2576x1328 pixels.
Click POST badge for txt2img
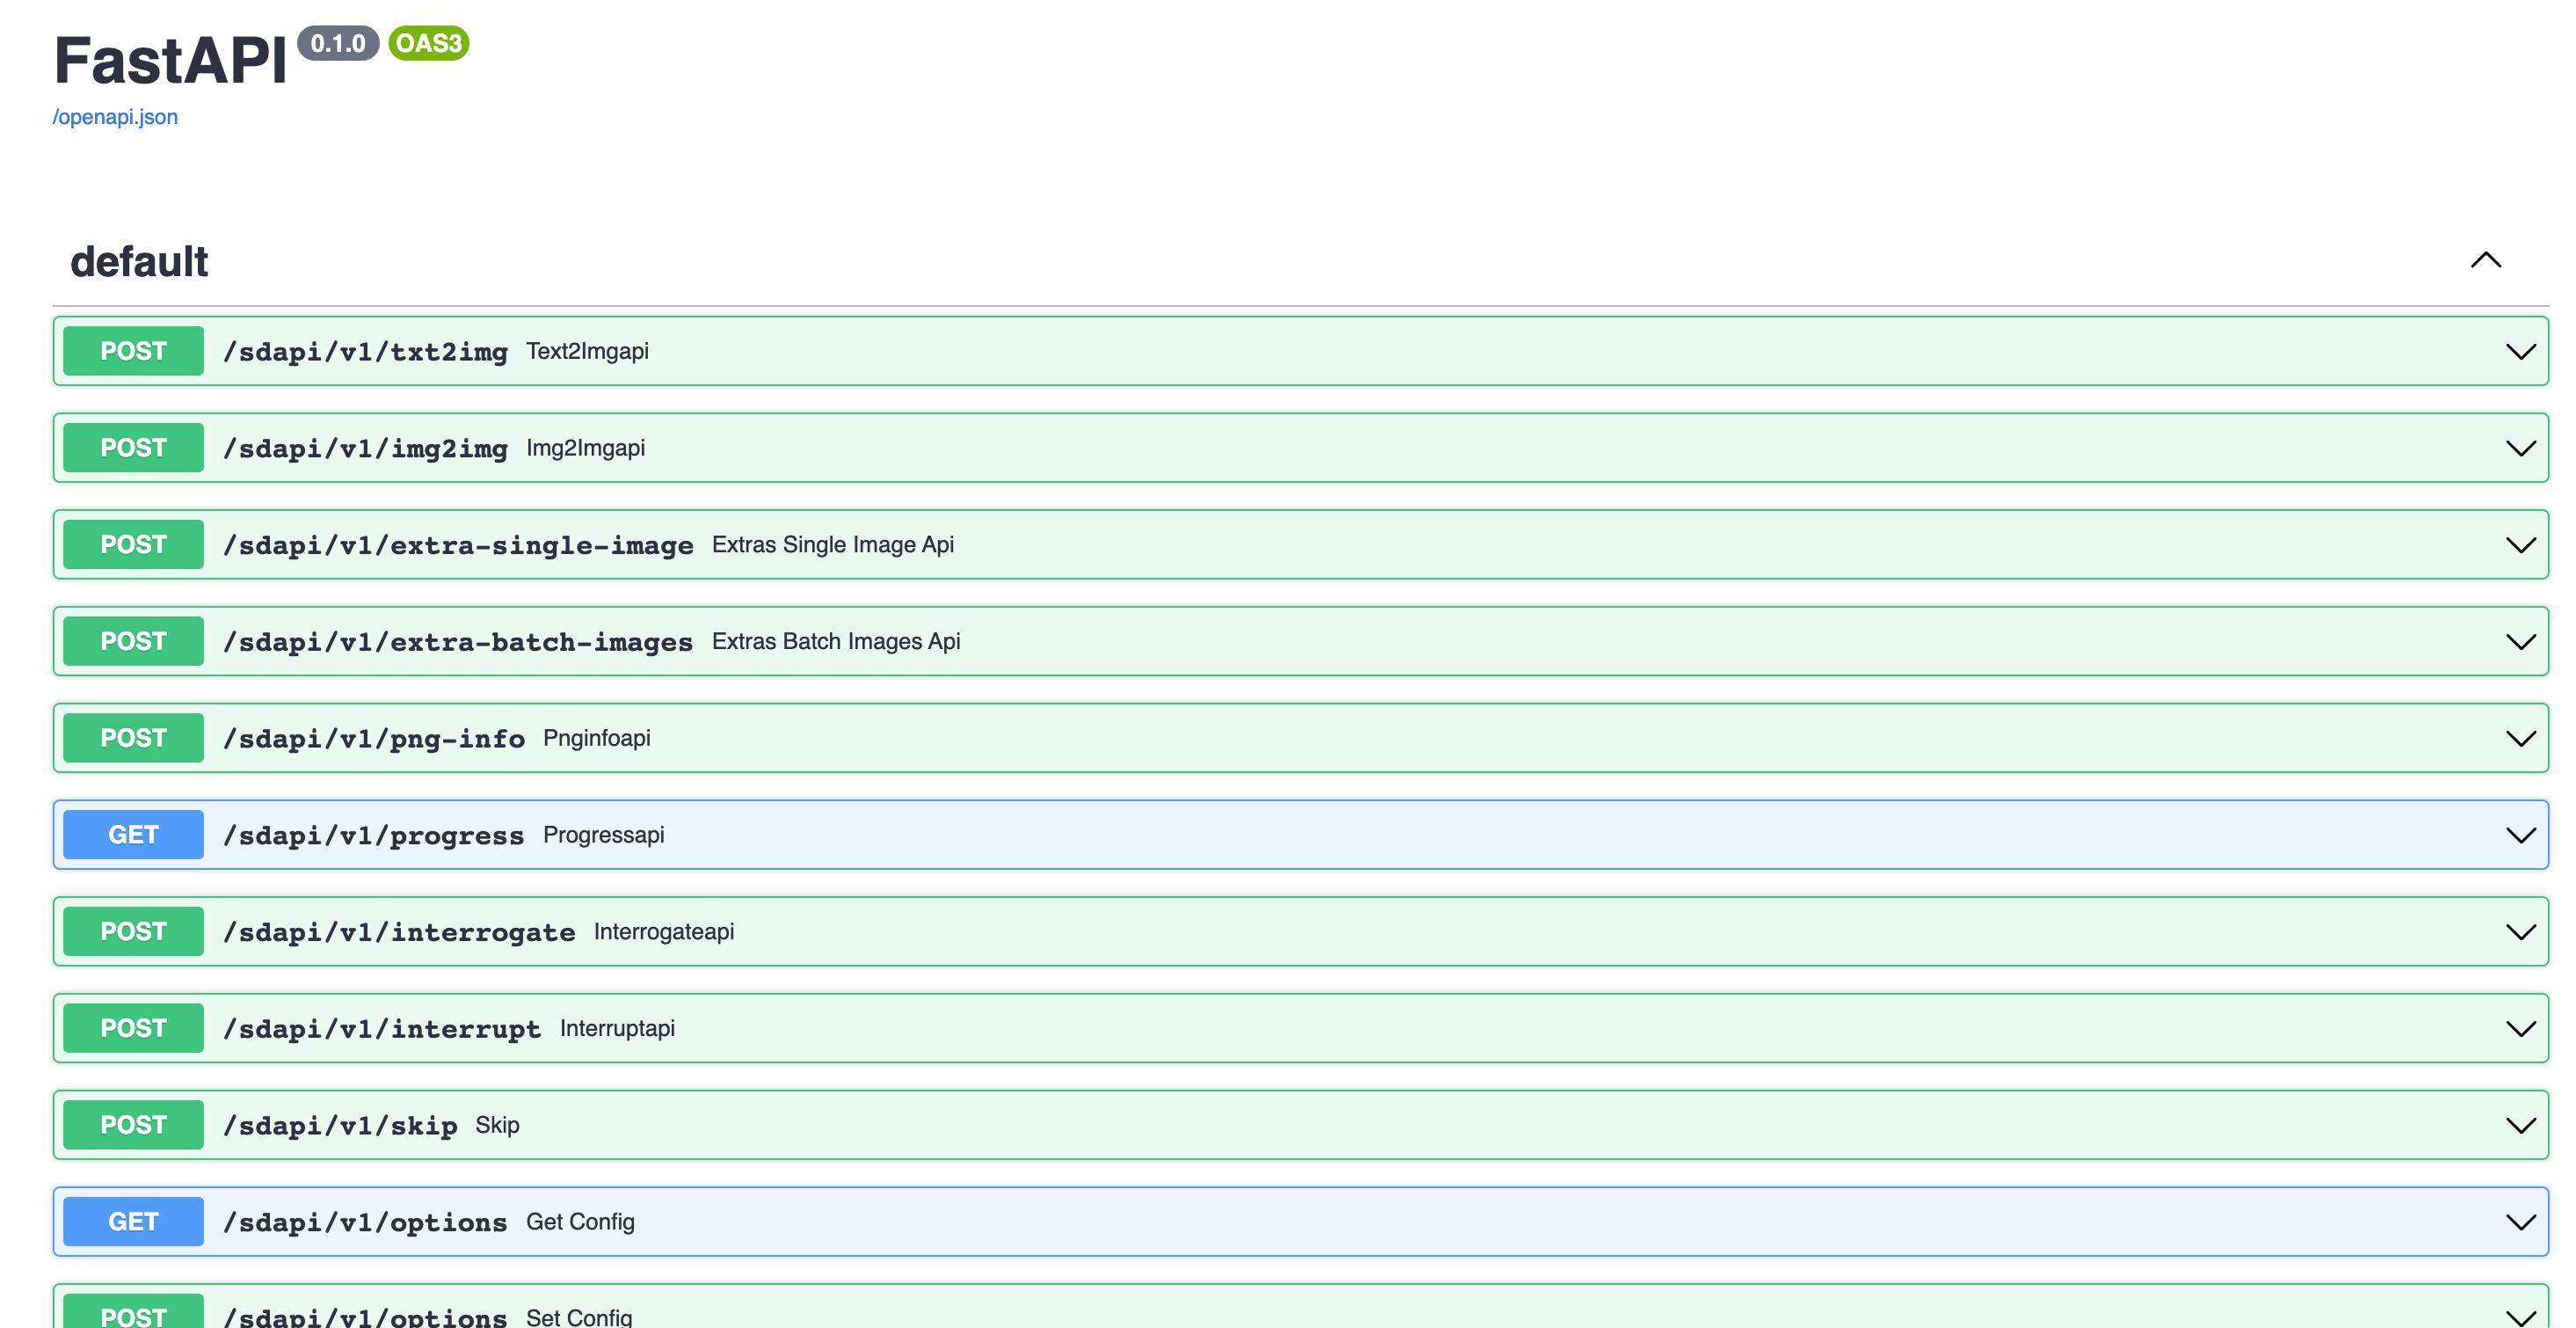133,351
